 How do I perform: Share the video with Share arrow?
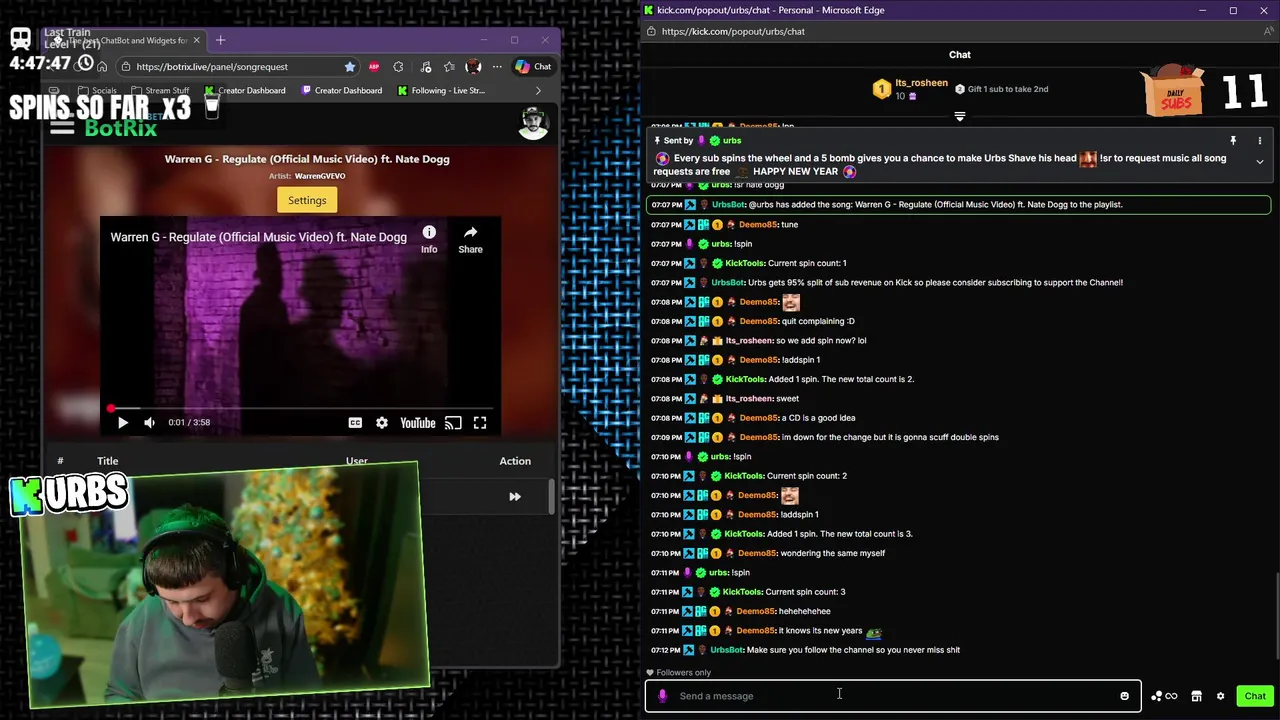[x=470, y=239]
